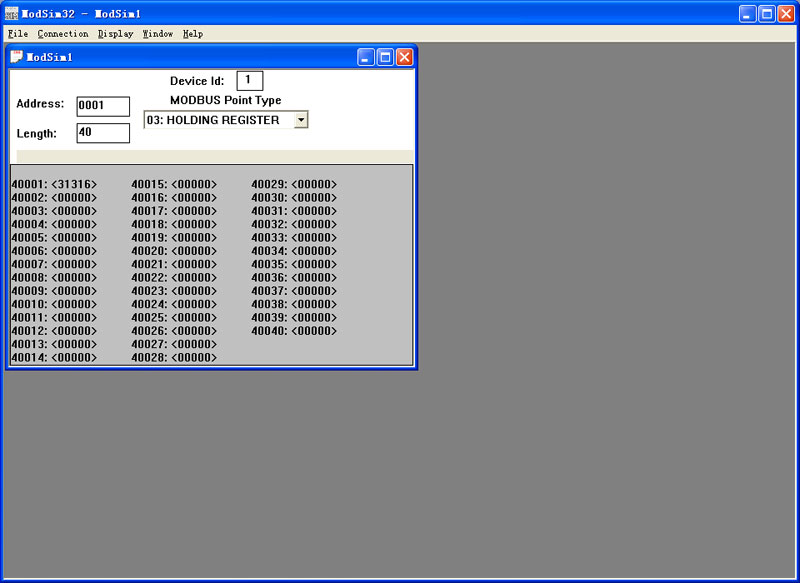Select register 40005 row

(54, 237)
